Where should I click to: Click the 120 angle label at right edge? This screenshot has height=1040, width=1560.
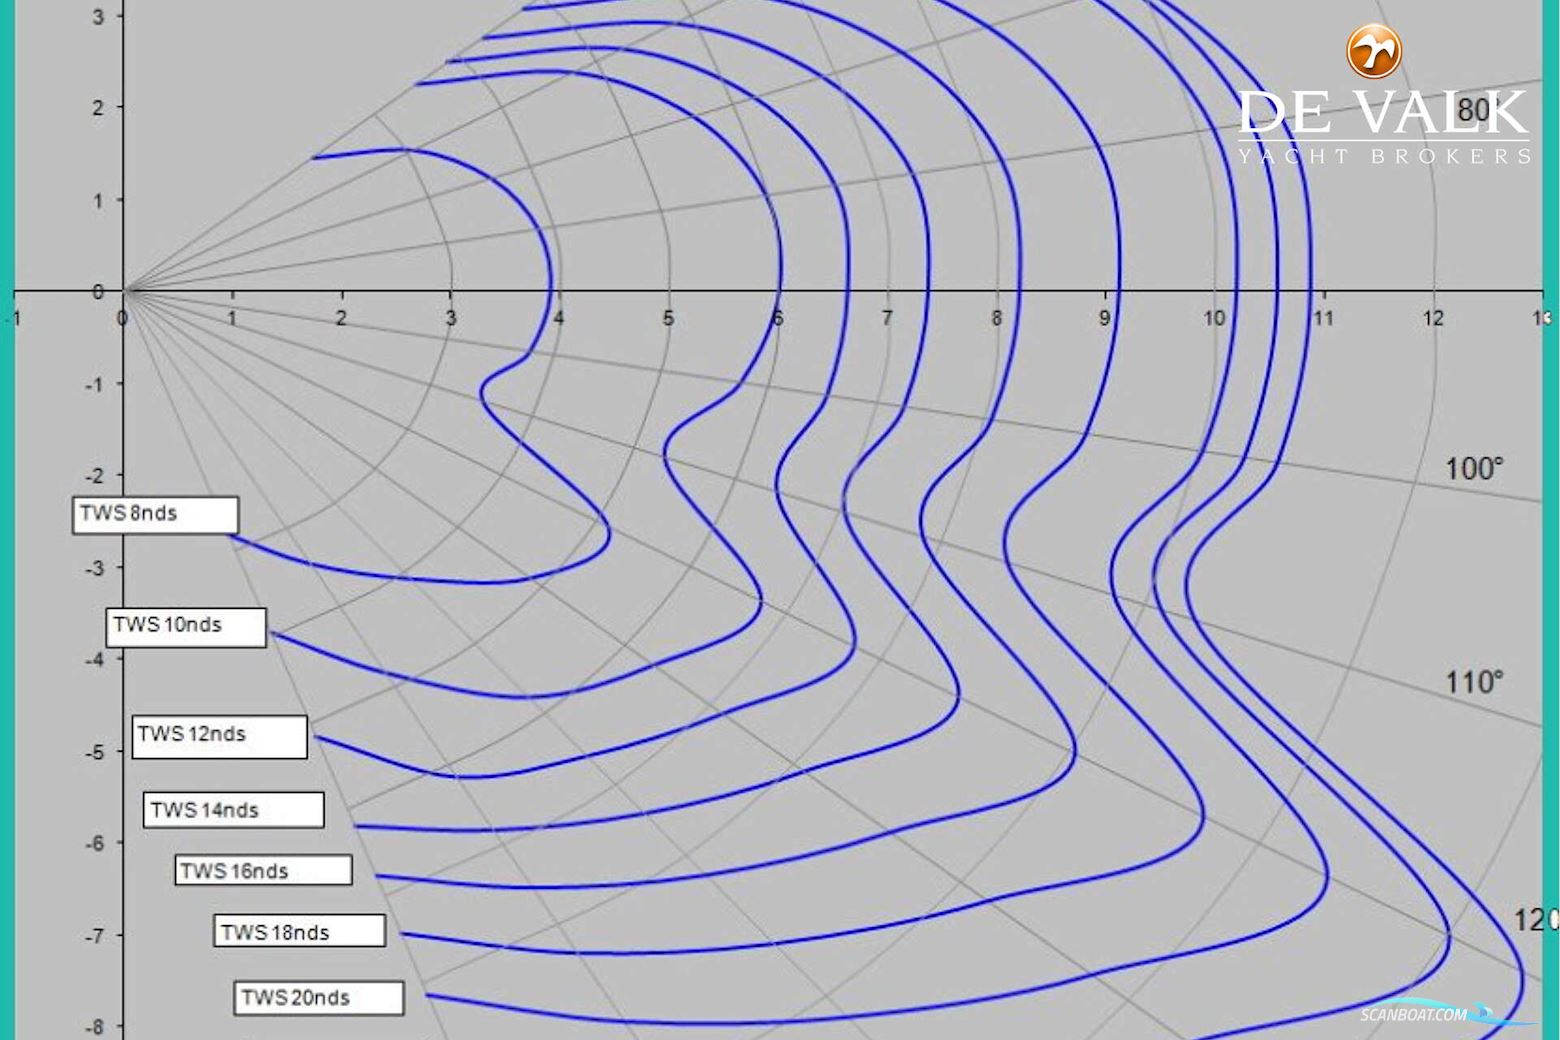(1534, 920)
